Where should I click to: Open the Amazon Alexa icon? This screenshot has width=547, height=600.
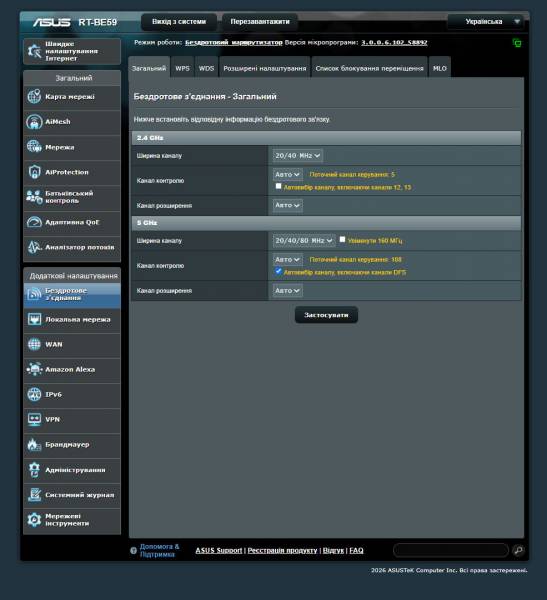(x=34, y=369)
